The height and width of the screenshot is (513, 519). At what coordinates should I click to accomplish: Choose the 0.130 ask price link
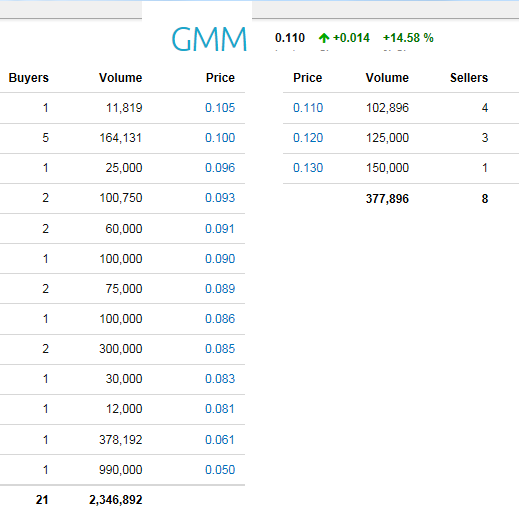coord(308,168)
